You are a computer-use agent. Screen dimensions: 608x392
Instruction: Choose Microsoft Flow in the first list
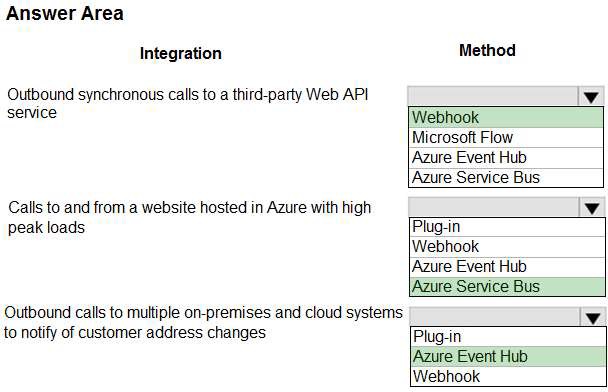tap(506, 138)
